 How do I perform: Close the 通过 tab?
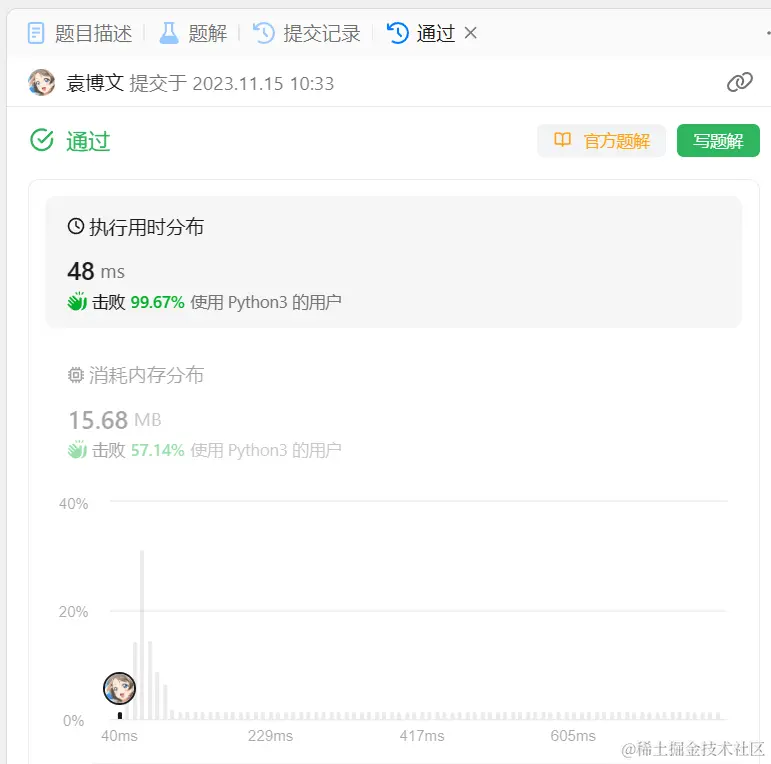[471, 33]
